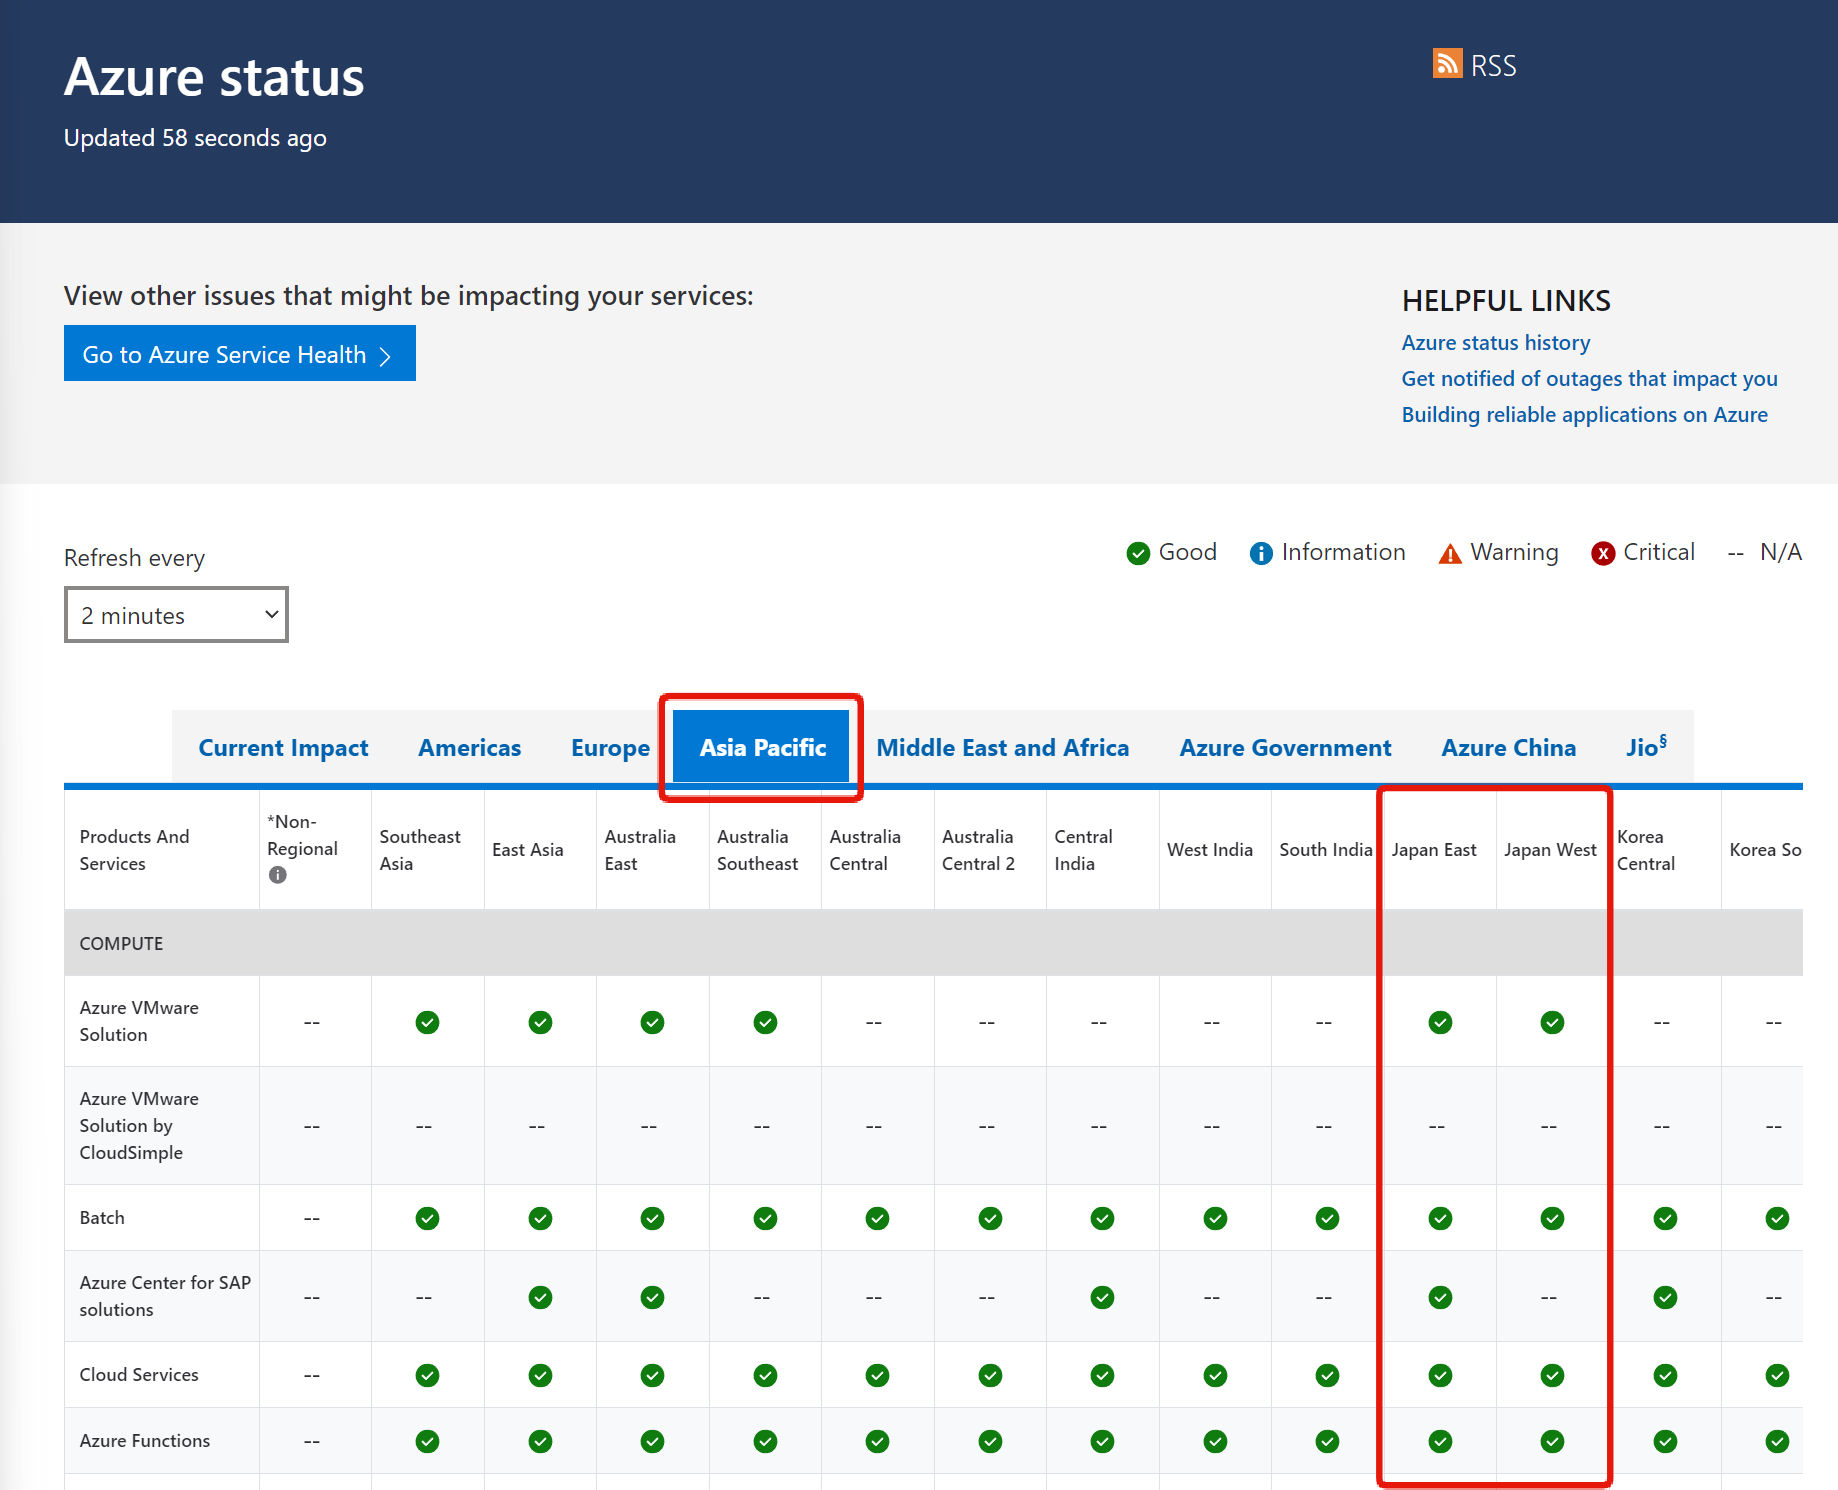The width and height of the screenshot is (1838, 1490).
Task: Click Azure VMware Solution Japan West checkmark
Action: (x=1552, y=1022)
